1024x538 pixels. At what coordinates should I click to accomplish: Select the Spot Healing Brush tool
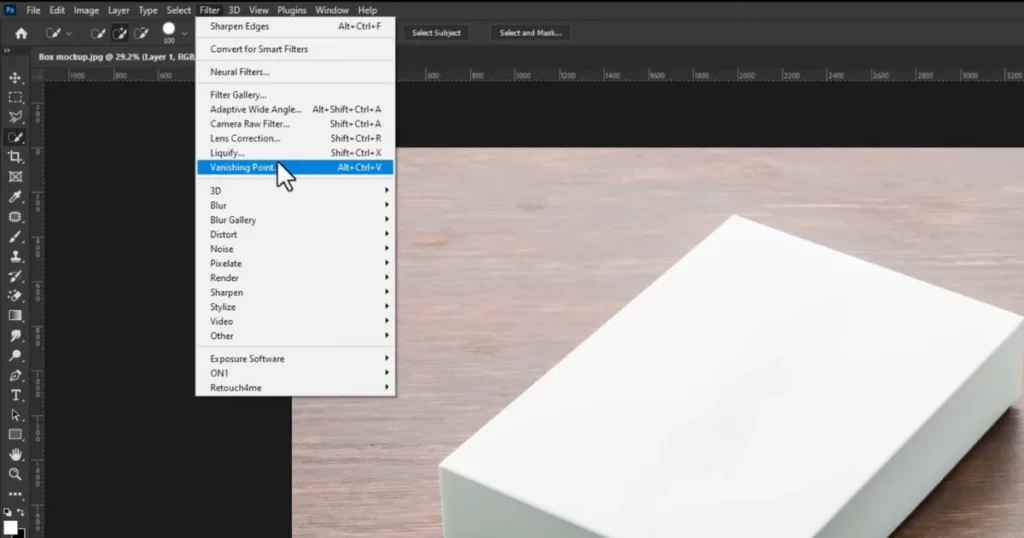pyautogui.click(x=15, y=217)
